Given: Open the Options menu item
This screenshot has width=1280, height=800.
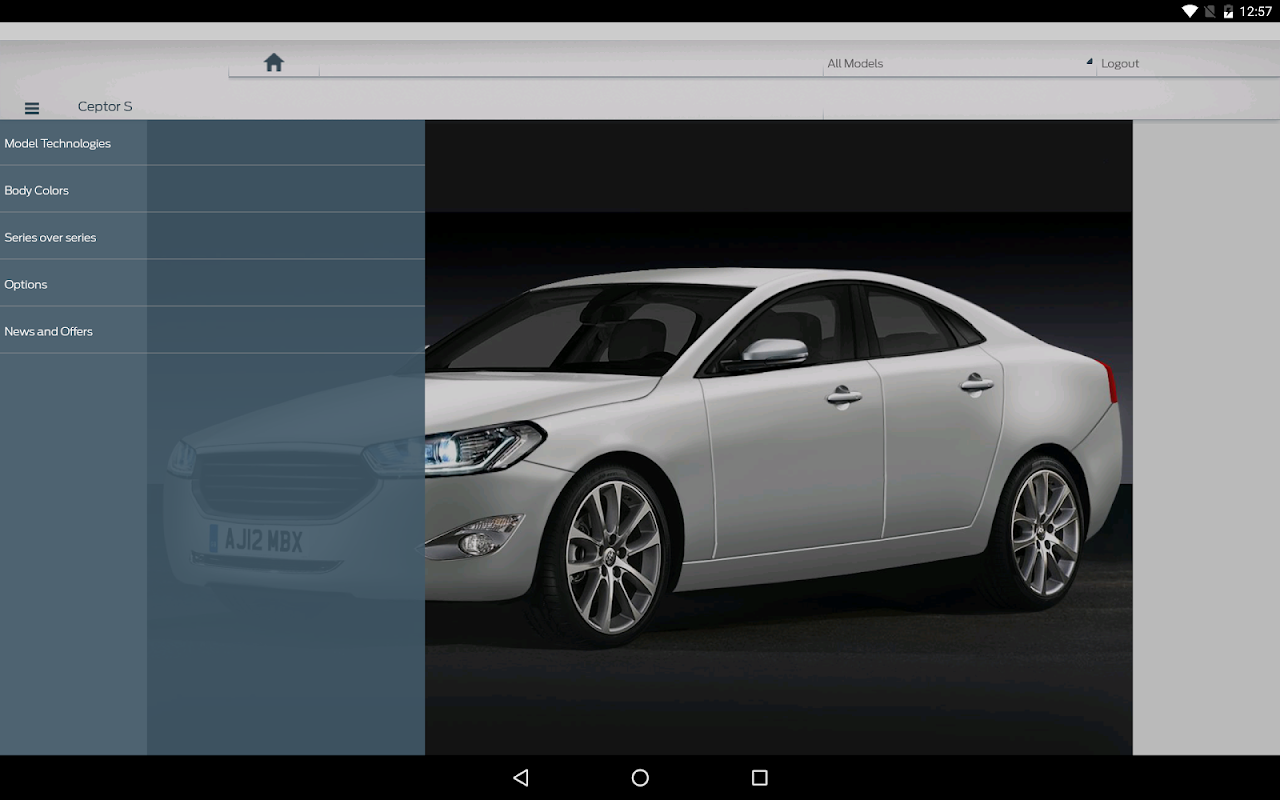Looking at the screenshot, I should pos(212,284).
